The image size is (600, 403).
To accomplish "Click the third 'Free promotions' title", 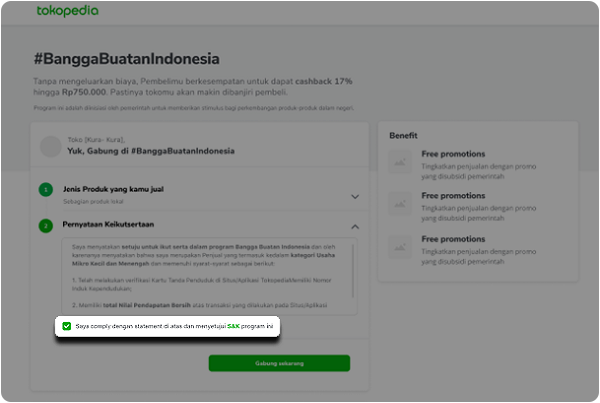I will point(453,239).
